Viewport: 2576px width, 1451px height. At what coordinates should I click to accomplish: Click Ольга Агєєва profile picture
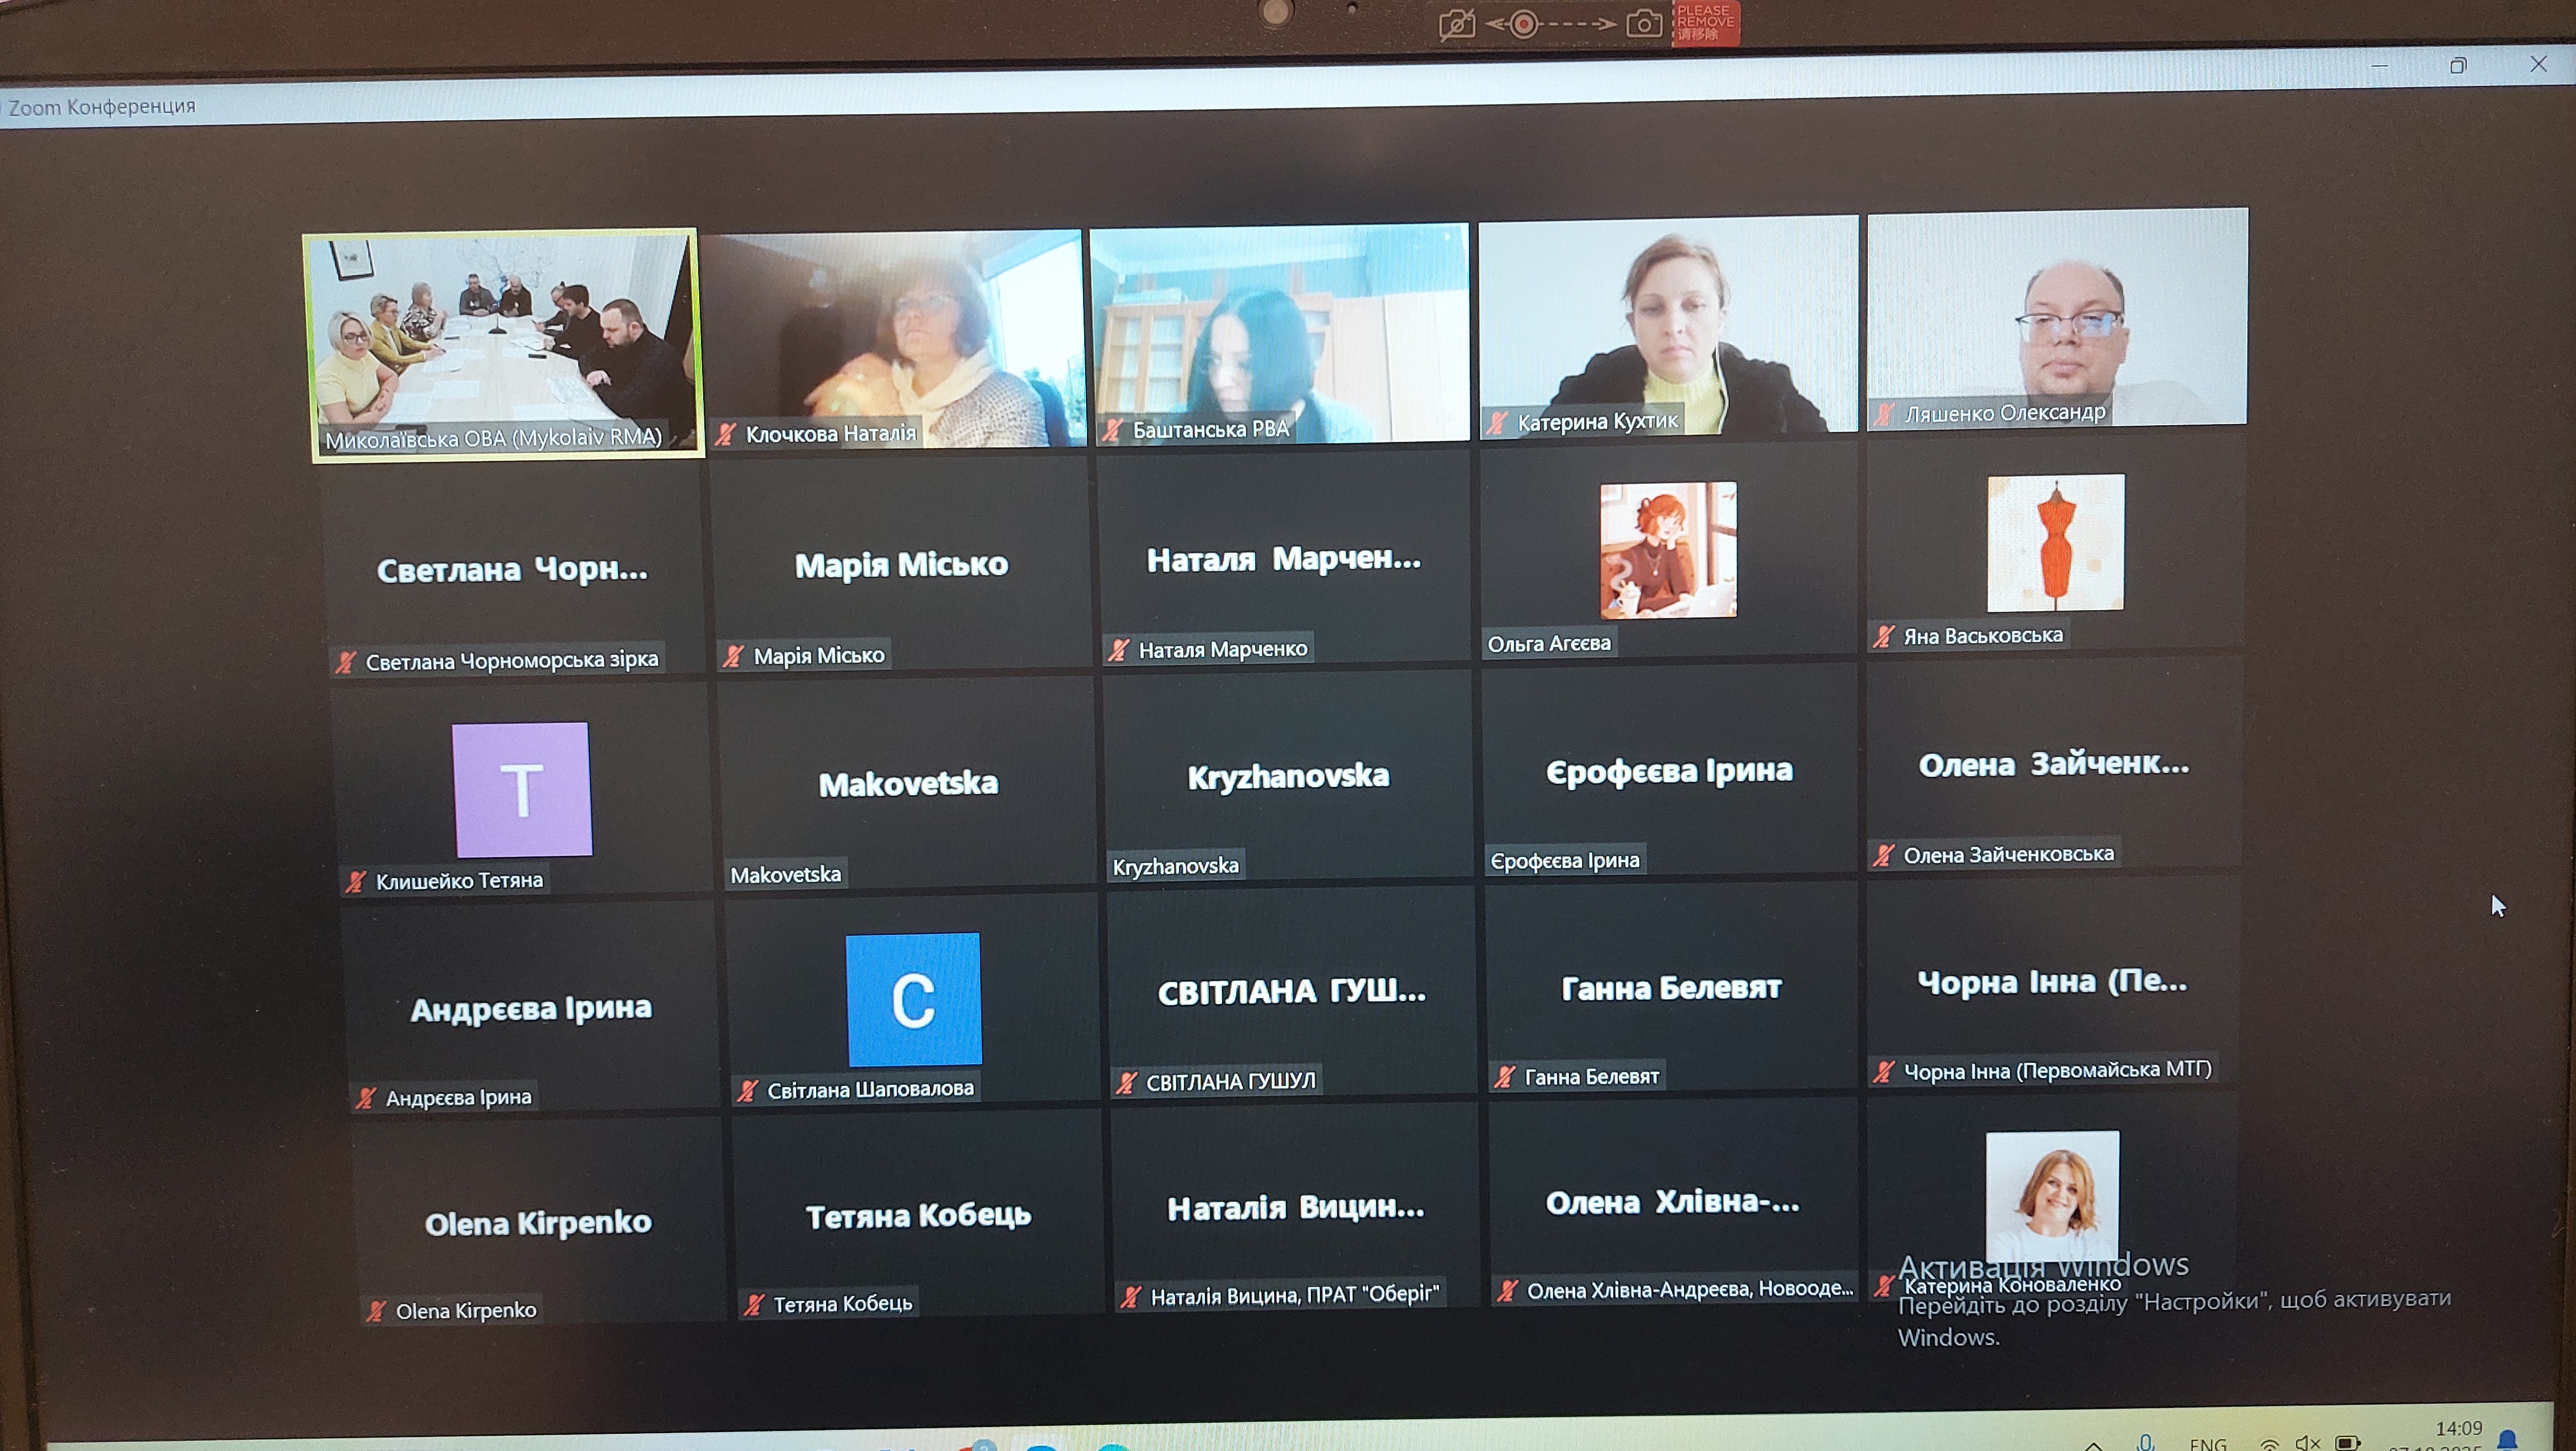pyautogui.click(x=1668, y=550)
